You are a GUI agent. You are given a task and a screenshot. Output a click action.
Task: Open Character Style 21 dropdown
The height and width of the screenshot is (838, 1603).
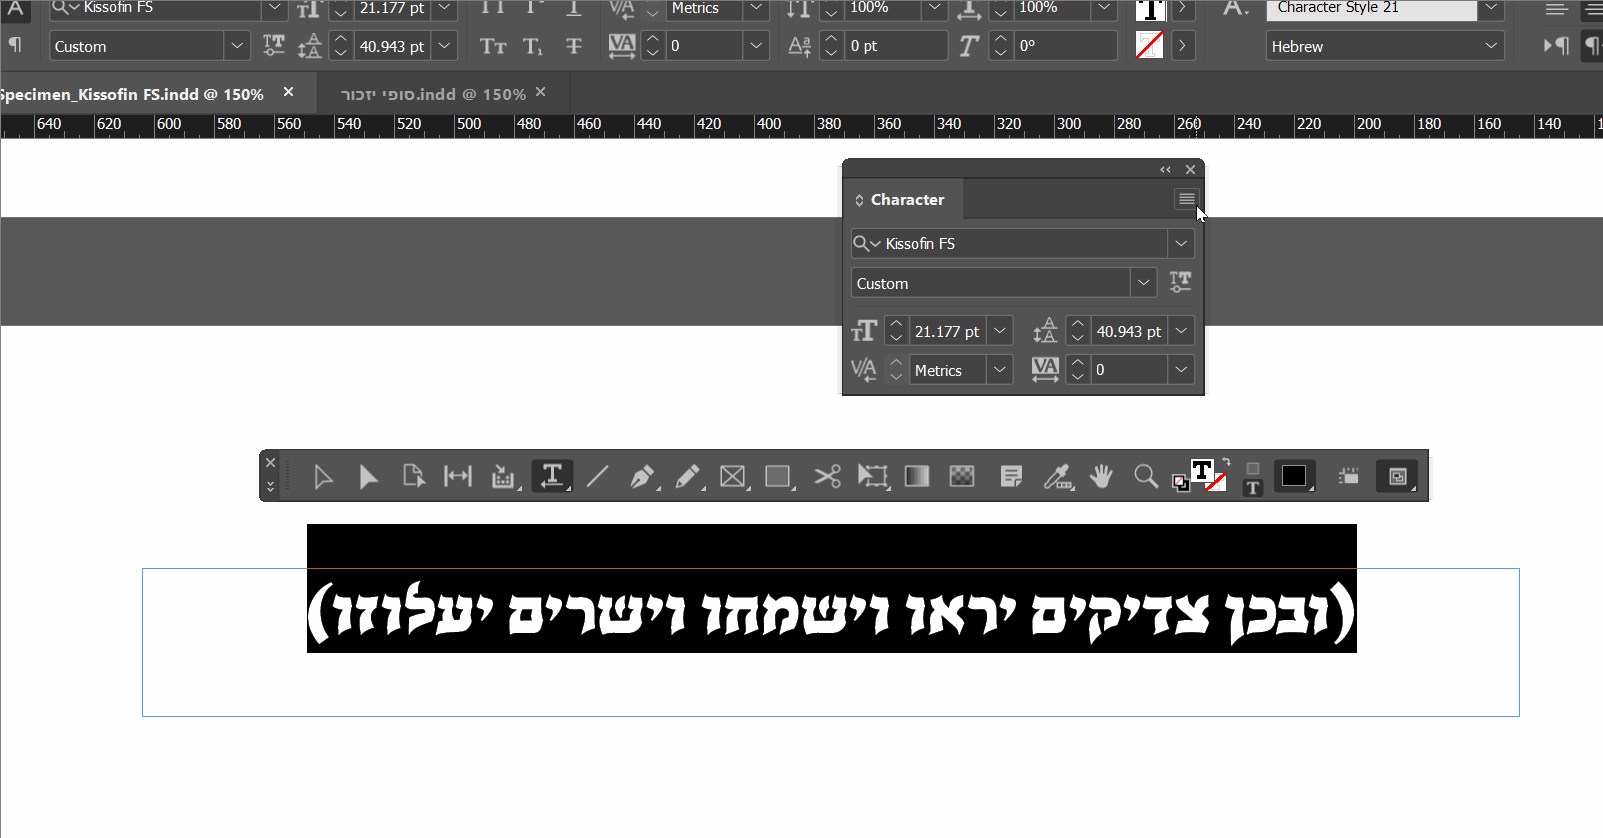coord(1491,8)
